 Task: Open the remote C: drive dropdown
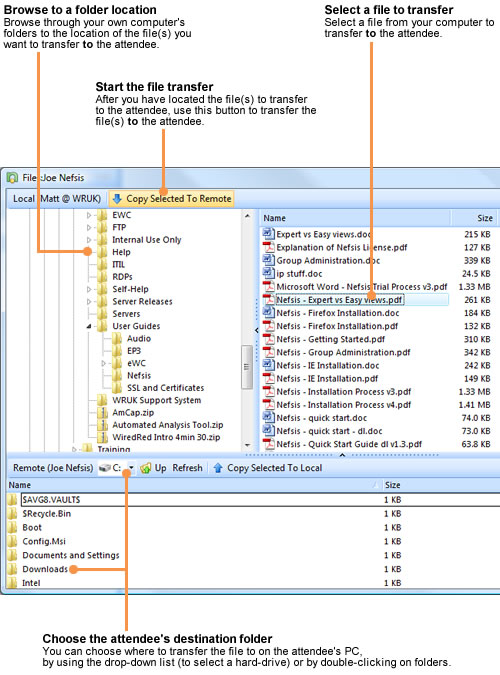131,468
